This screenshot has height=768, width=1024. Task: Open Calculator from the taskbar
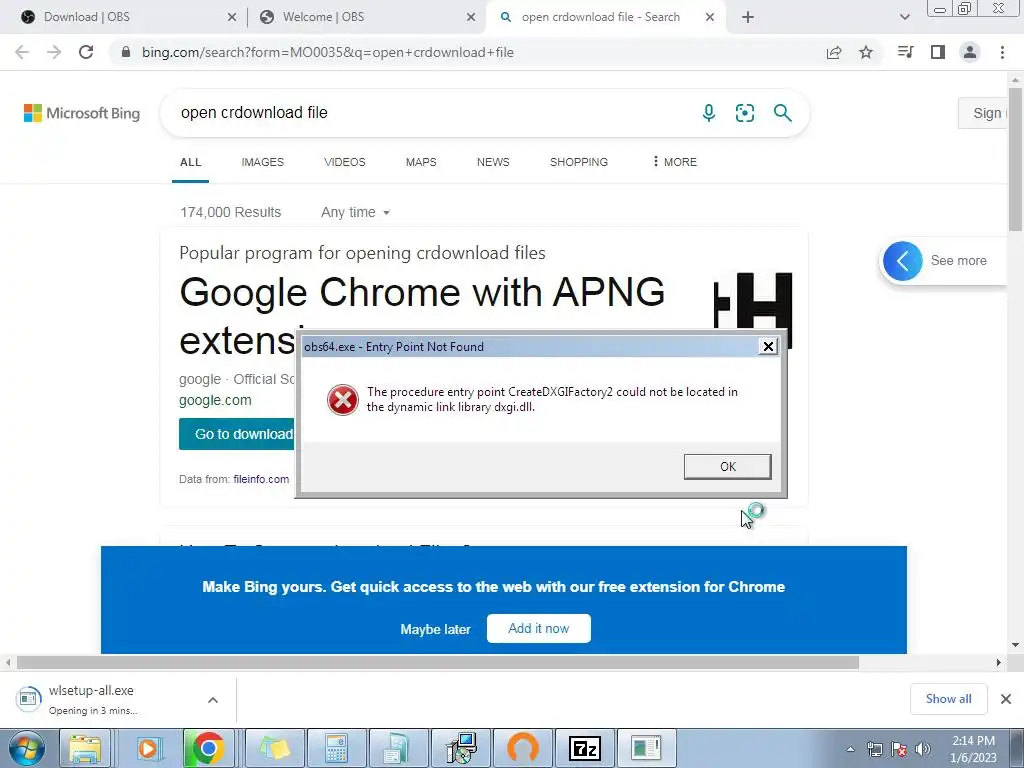pos(336,748)
